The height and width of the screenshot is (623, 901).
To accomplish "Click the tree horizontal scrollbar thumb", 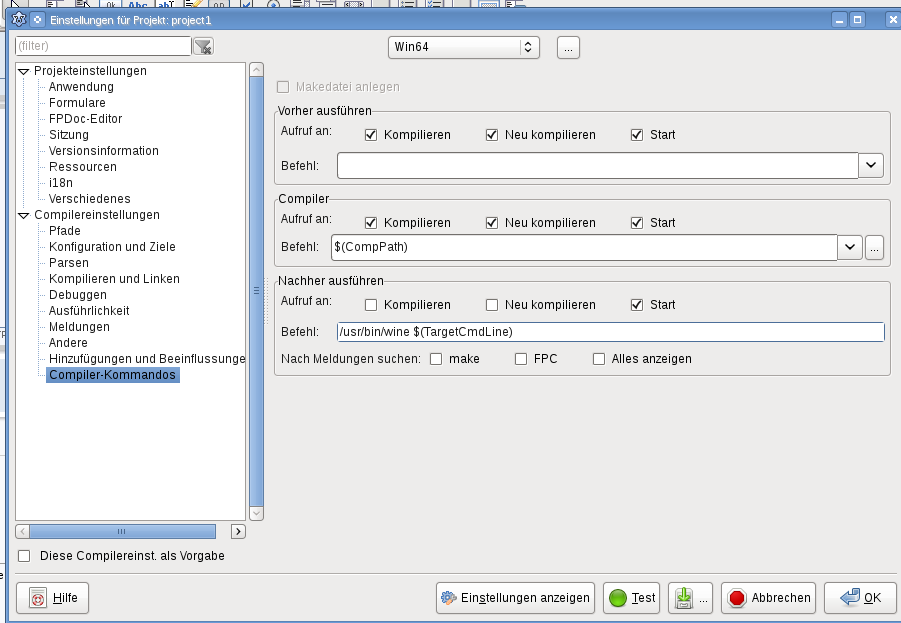I will [120, 532].
